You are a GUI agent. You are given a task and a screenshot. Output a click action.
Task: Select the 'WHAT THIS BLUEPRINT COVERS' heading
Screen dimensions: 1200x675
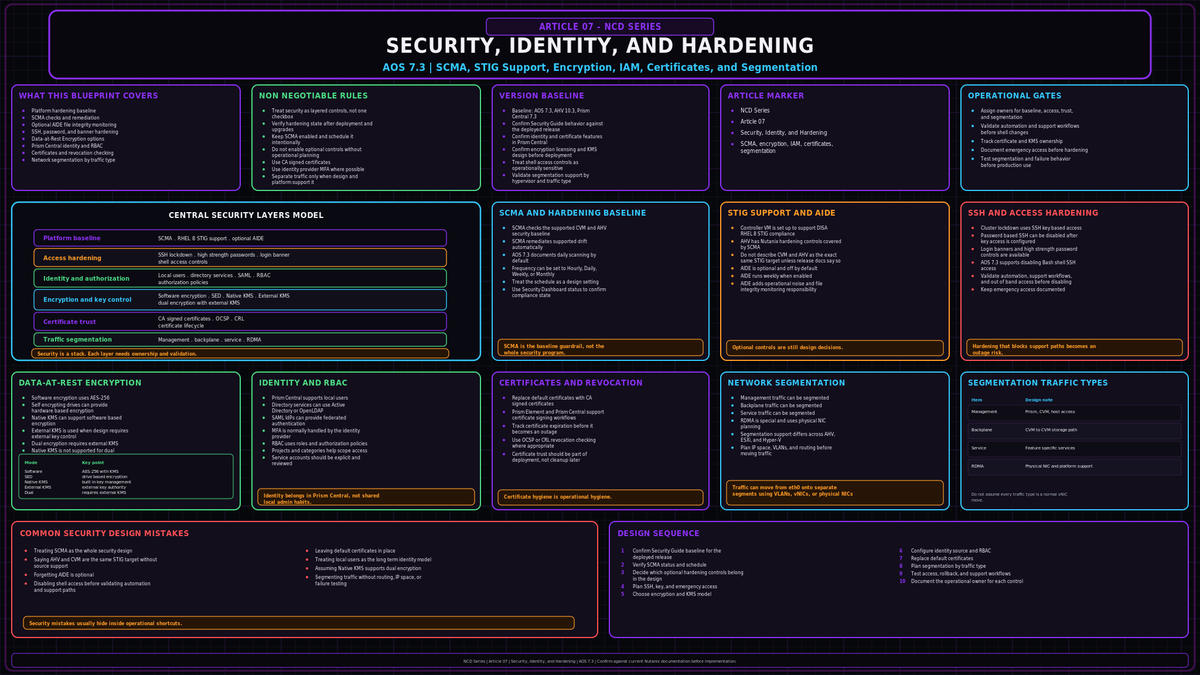coord(88,96)
